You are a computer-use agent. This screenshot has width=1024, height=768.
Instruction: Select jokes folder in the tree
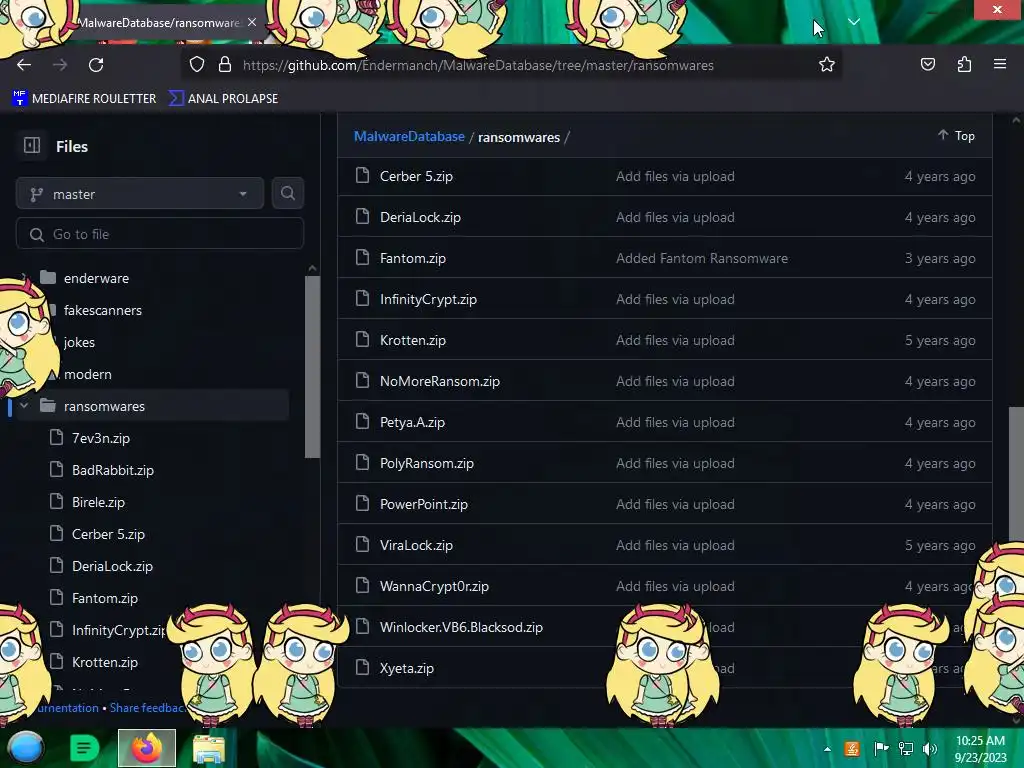coord(79,342)
